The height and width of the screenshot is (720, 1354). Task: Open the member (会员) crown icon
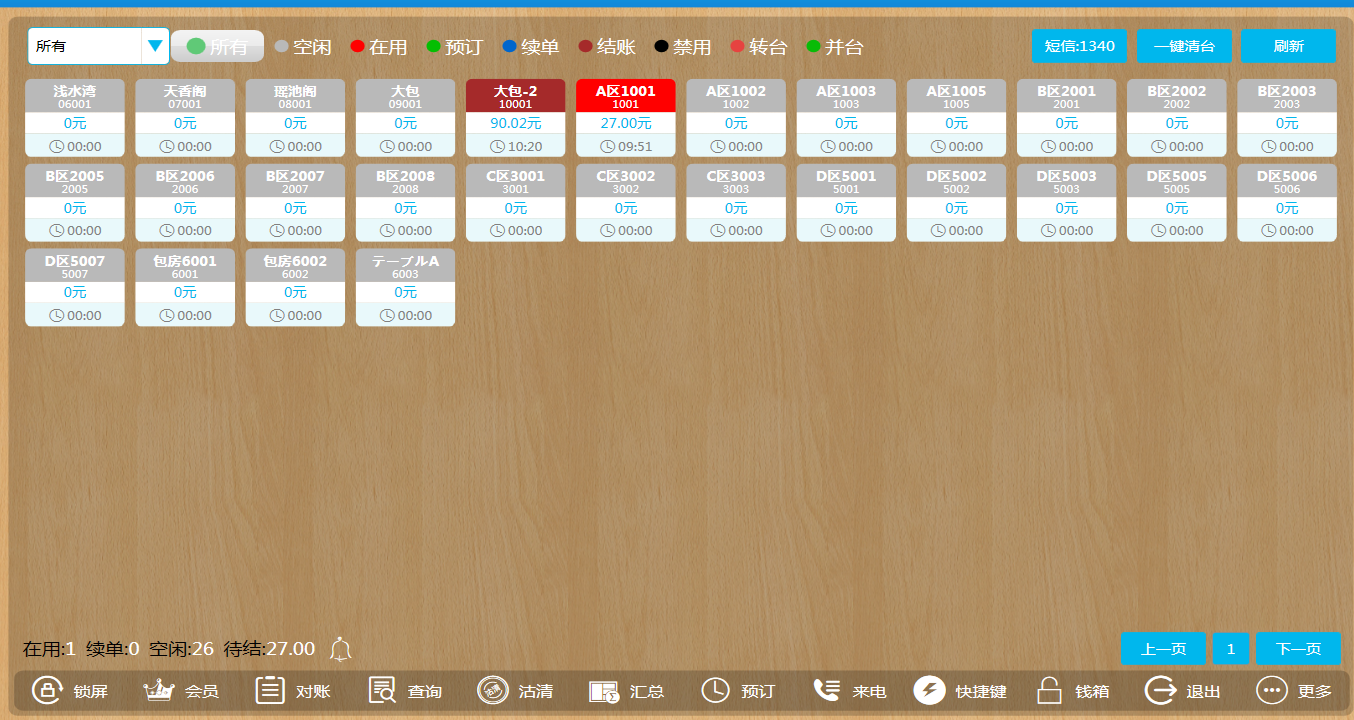(159, 691)
